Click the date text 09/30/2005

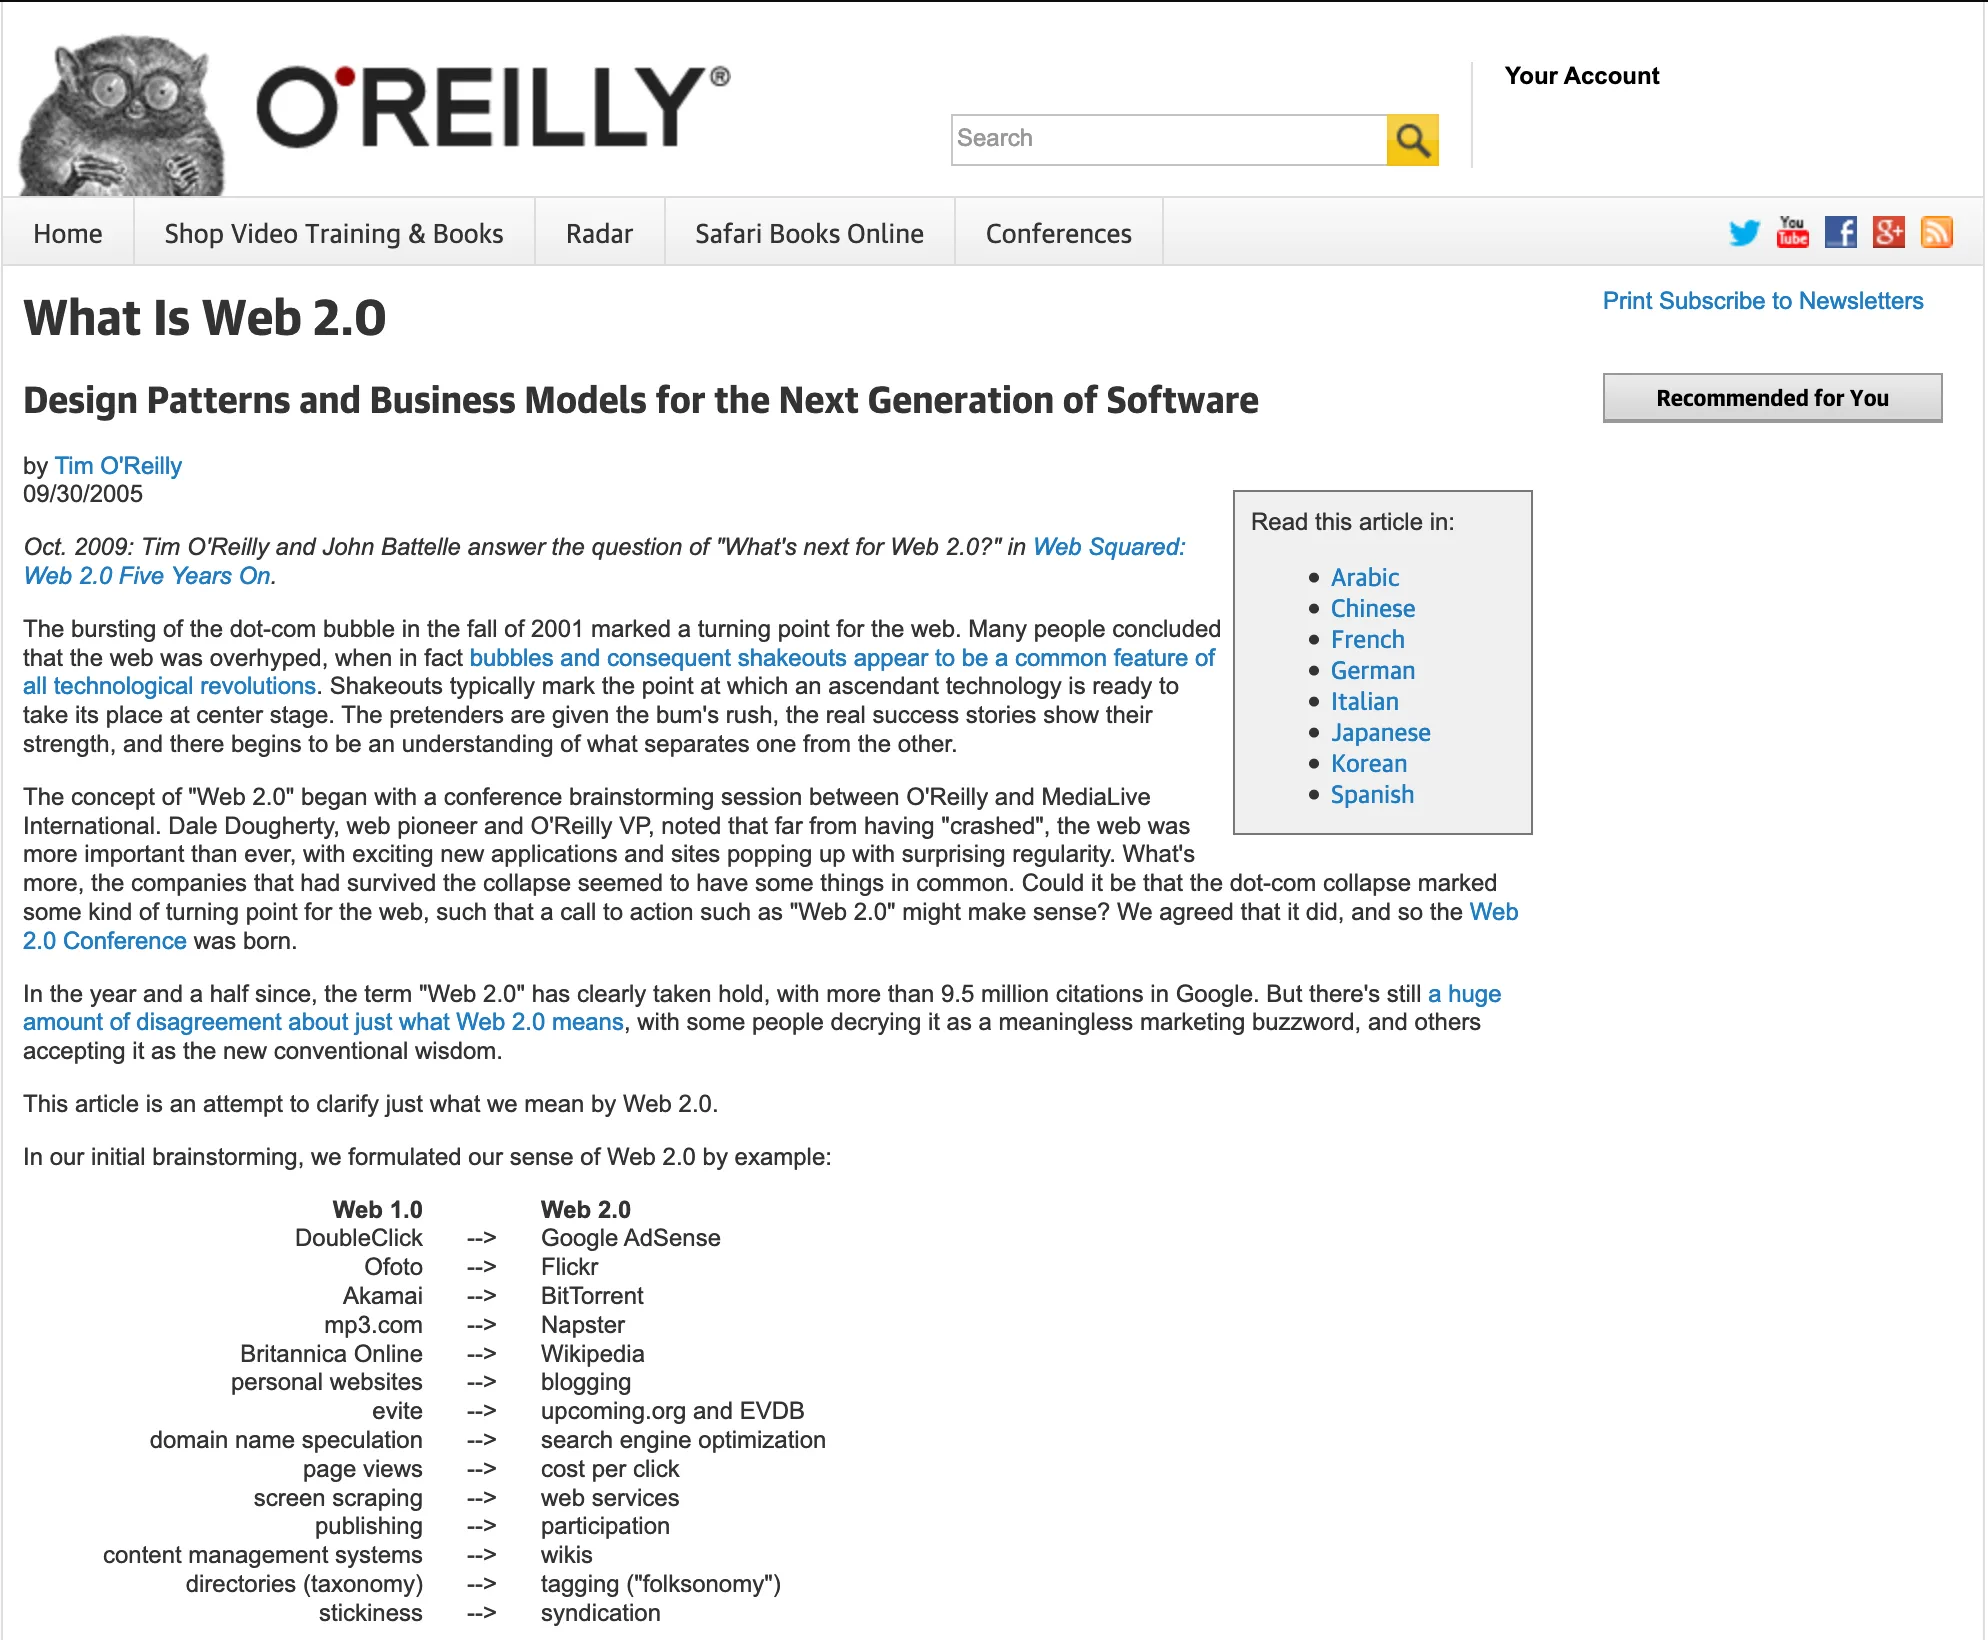click(82, 494)
